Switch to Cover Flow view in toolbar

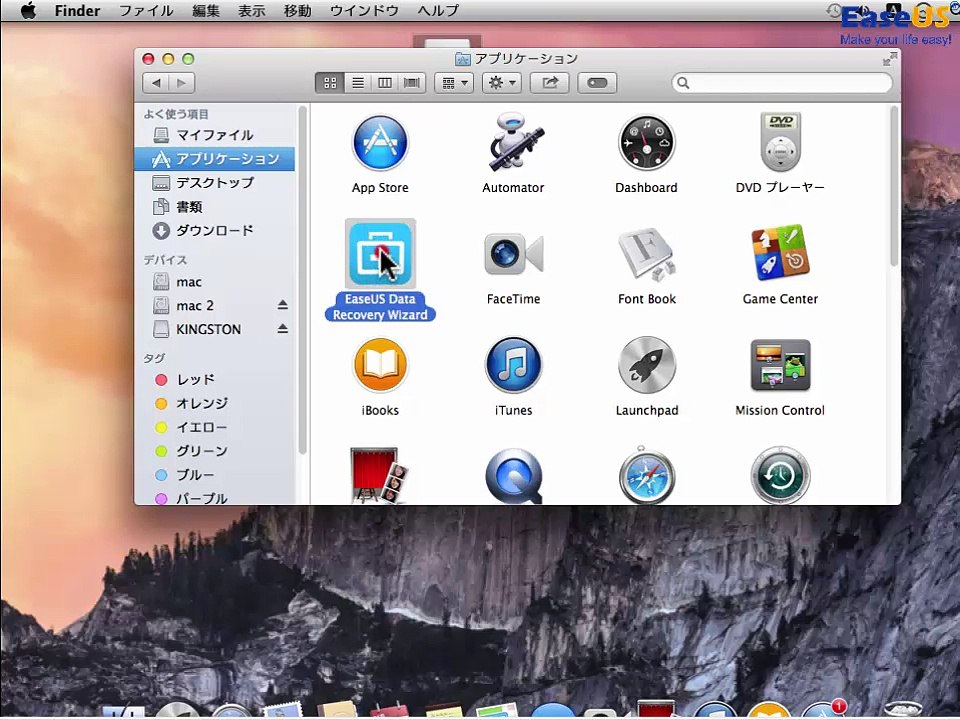[412, 83]
